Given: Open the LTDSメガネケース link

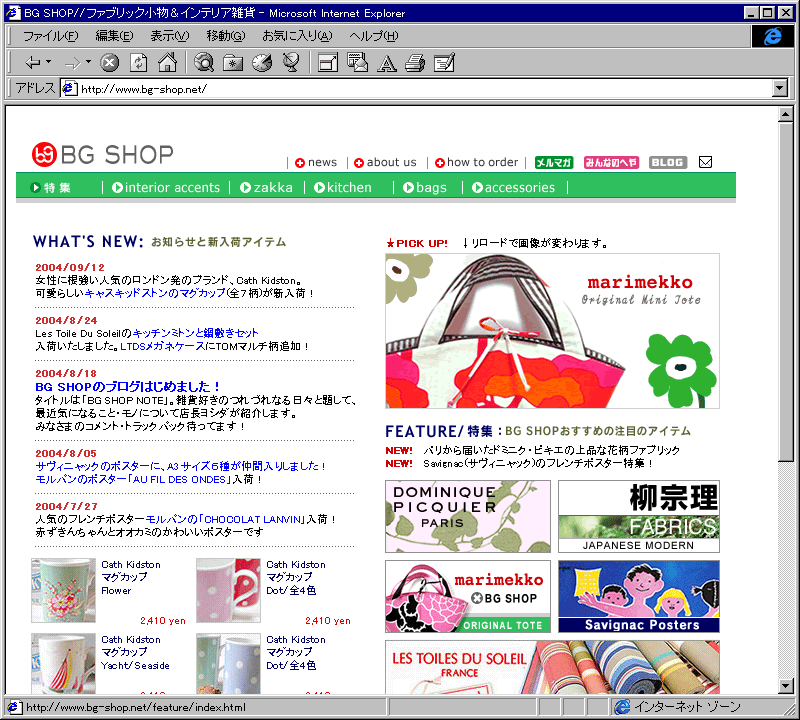Looking at the screenshot, I should 163,346.
